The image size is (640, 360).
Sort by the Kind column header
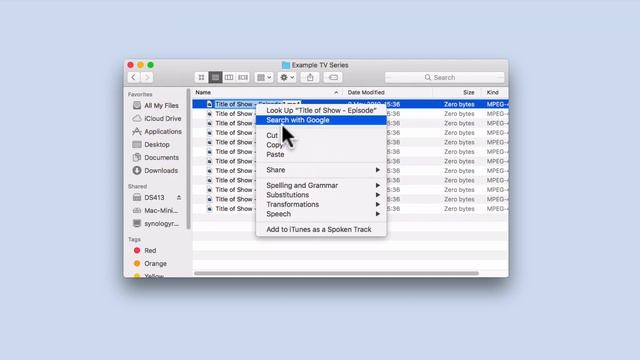coord(495,93)
